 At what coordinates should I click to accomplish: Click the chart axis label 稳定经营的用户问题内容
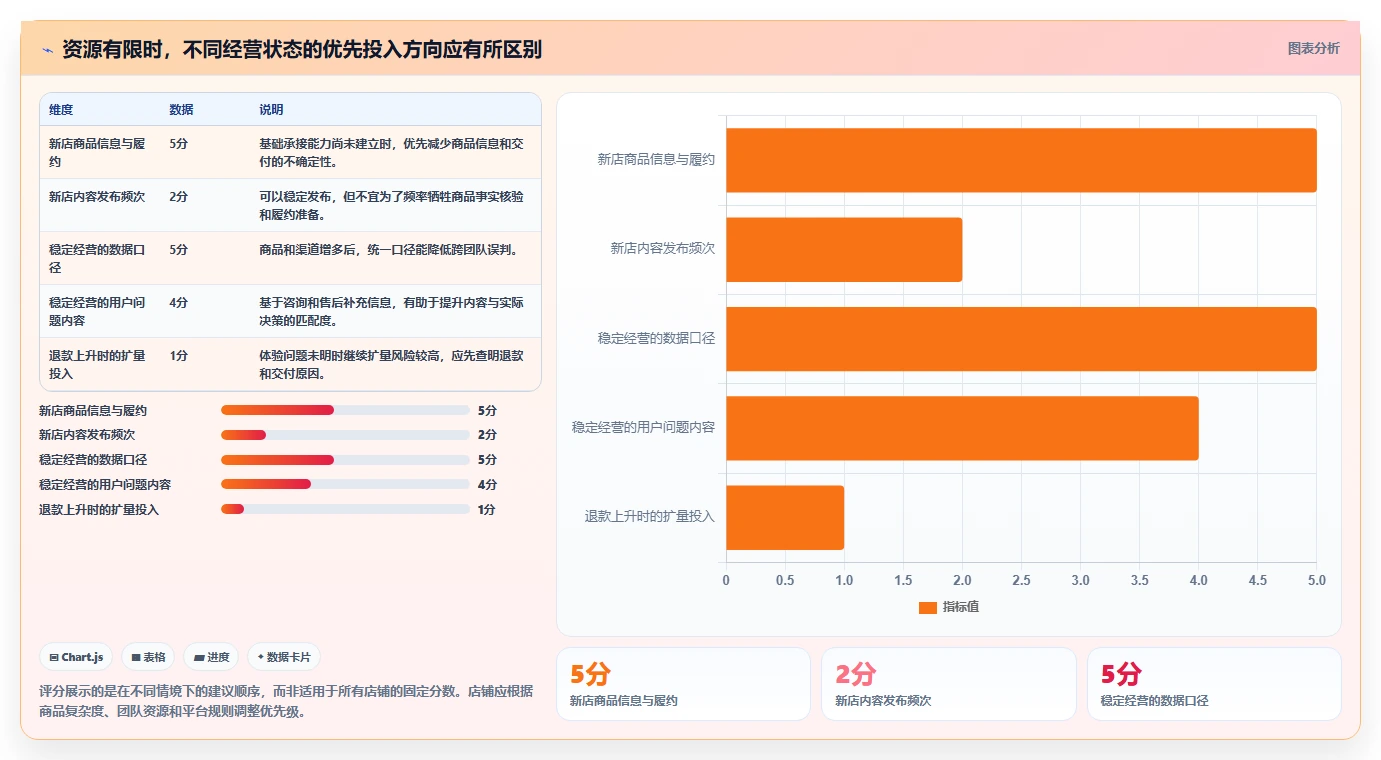click(x=643, y=428)
